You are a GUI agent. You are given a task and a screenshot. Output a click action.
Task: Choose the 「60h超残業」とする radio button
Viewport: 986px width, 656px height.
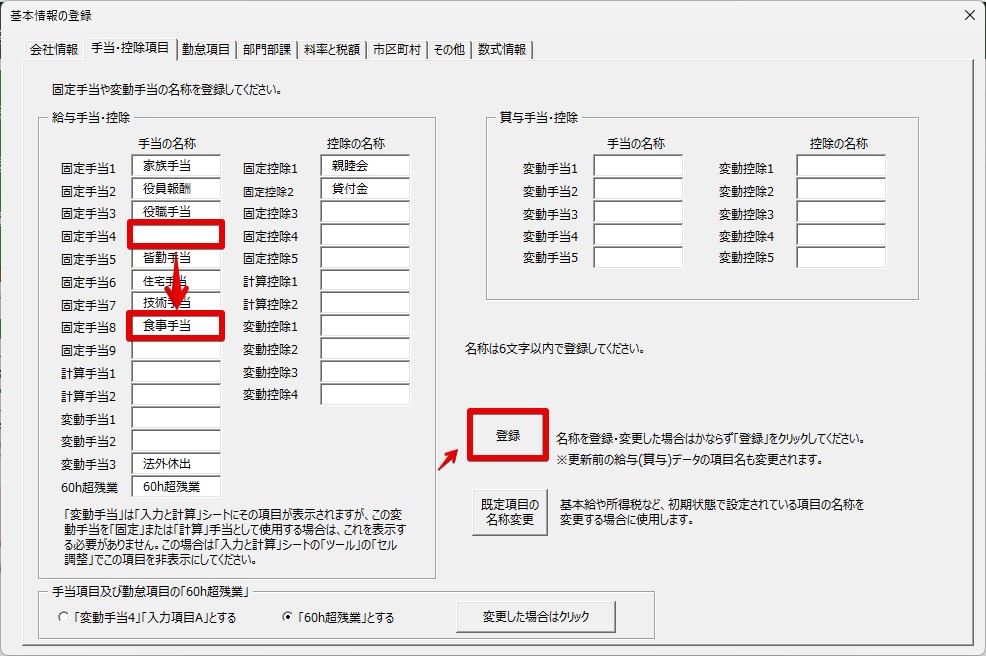click(x=288, y=618)
